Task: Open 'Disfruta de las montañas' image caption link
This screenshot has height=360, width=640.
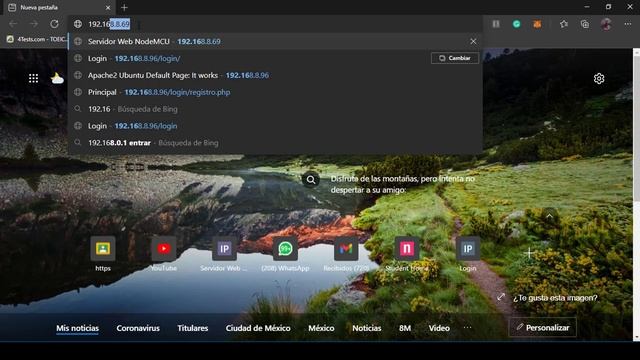Action: pyautogui.click(x=402, y=184)
